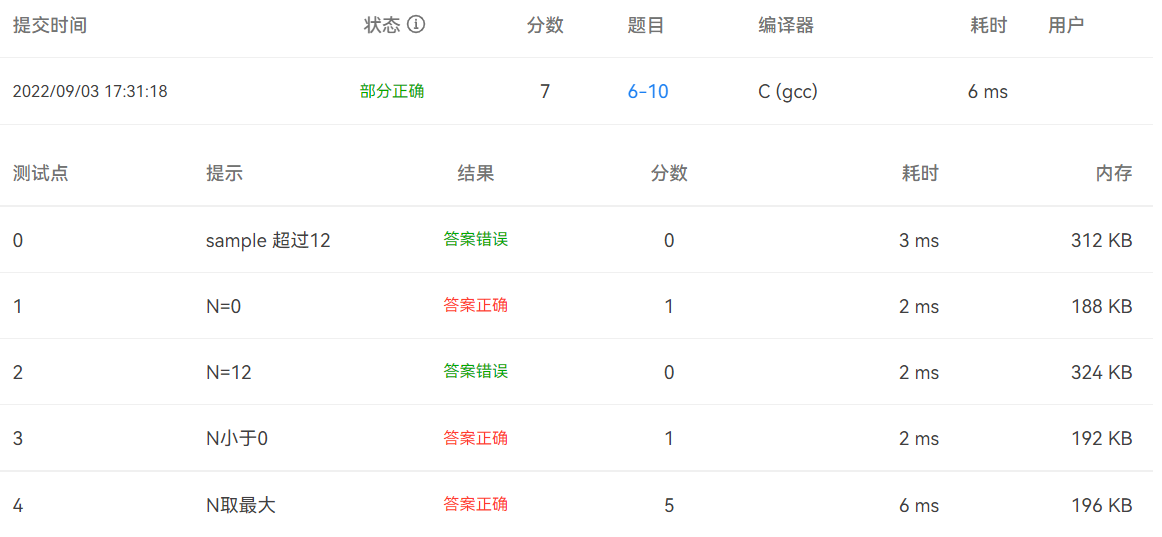
Task: Select the 'sample 超过12' hint text
Action: 268,240
